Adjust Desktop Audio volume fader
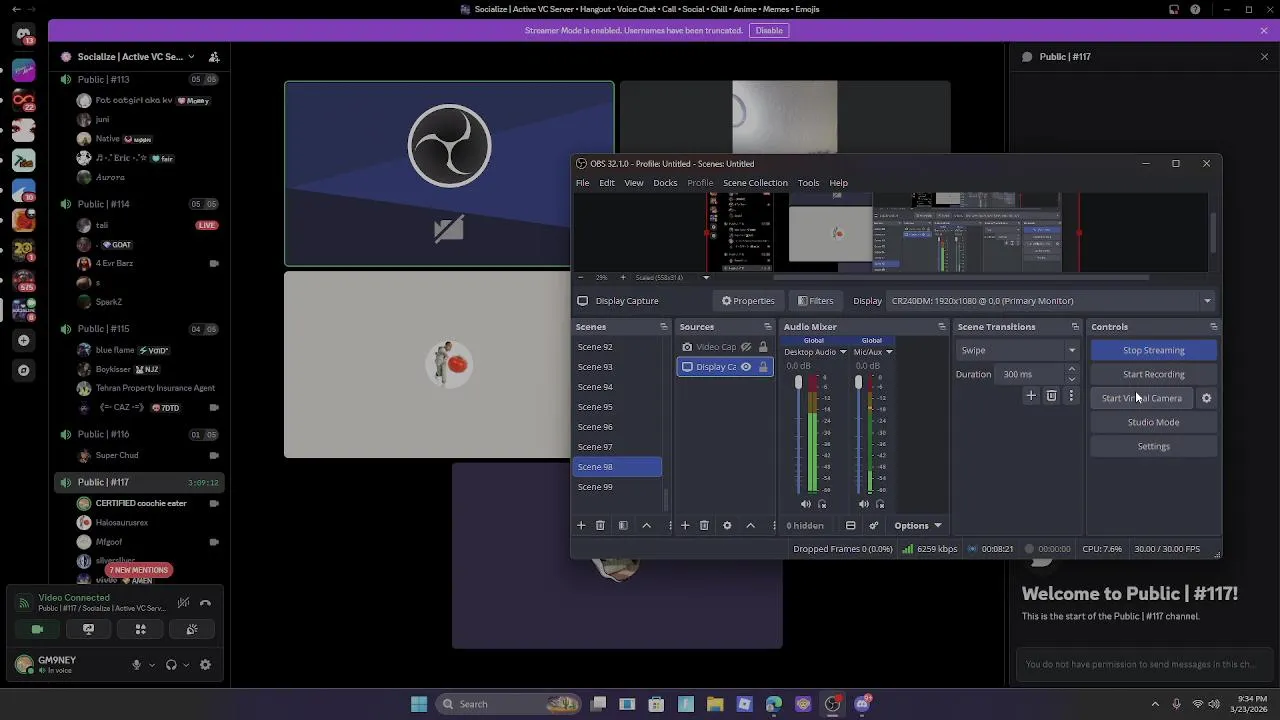 pos(798,383)
